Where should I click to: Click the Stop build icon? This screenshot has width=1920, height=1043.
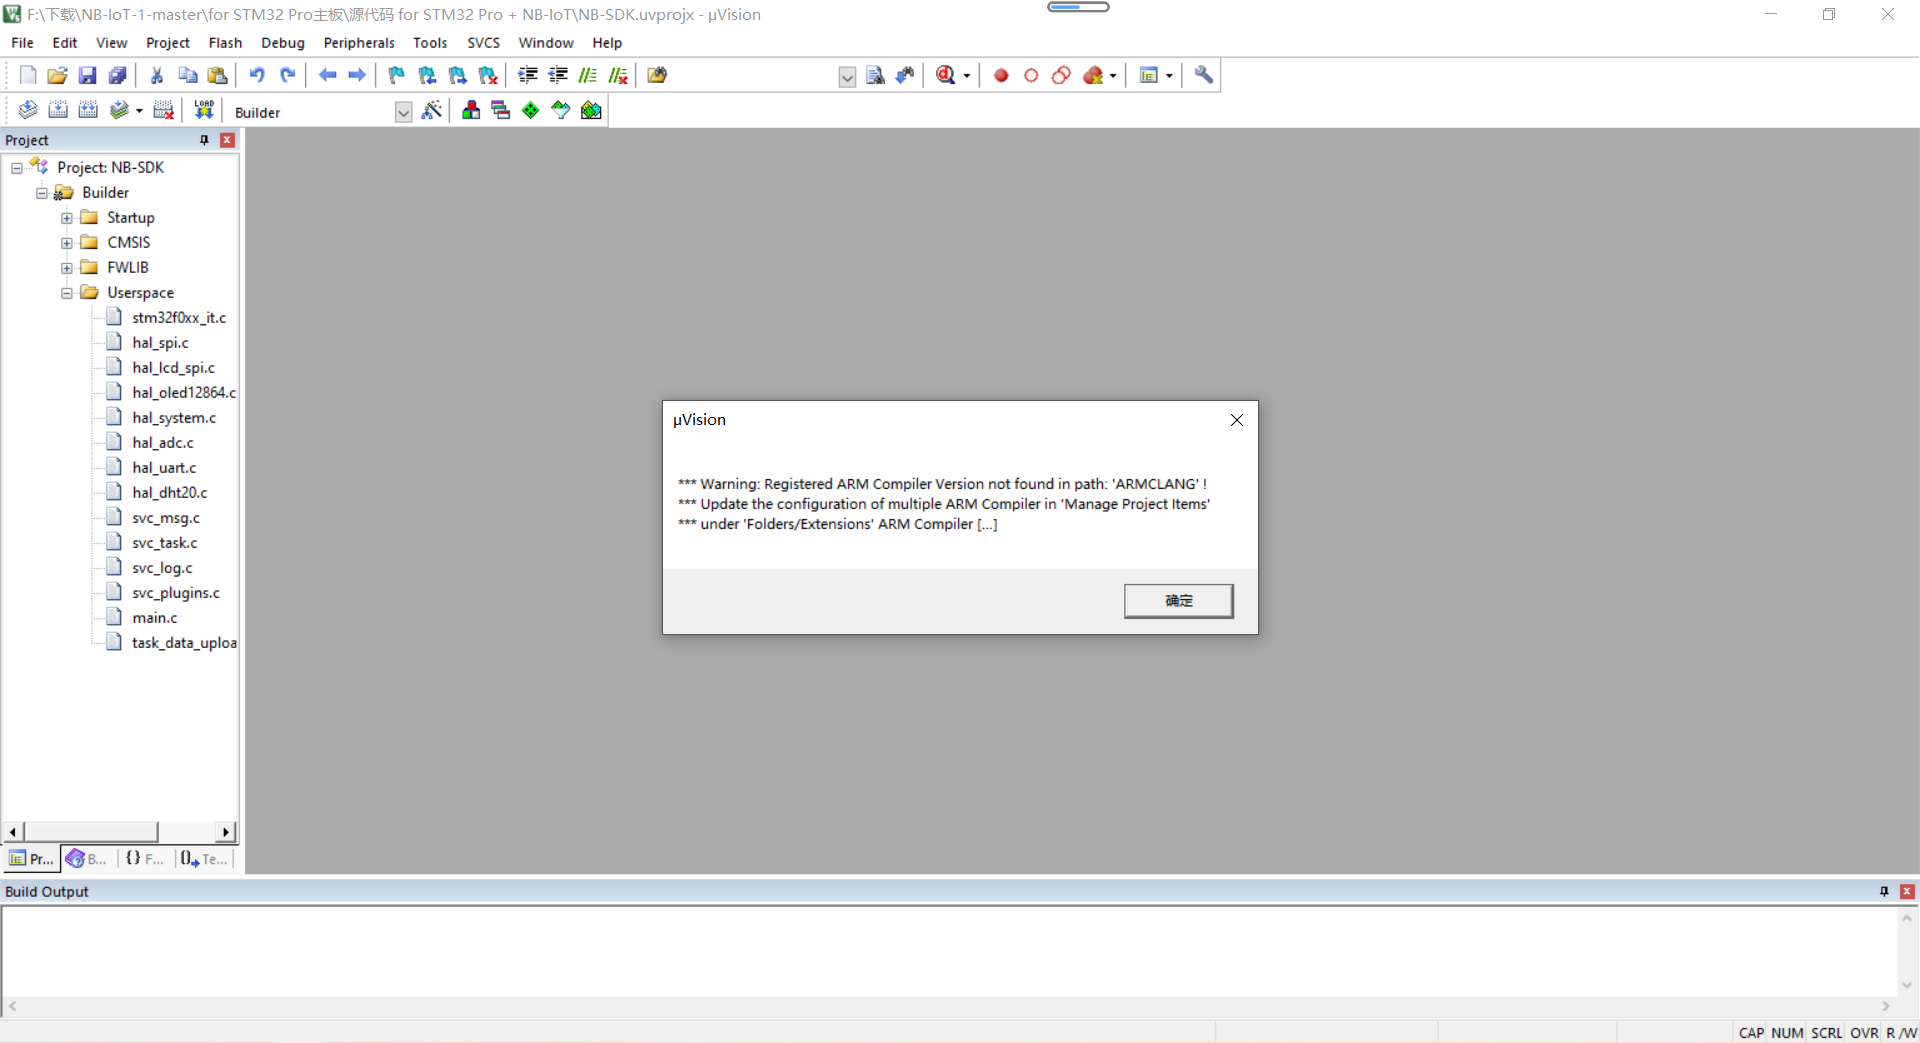pyautogui.click(x=164, y=110)
